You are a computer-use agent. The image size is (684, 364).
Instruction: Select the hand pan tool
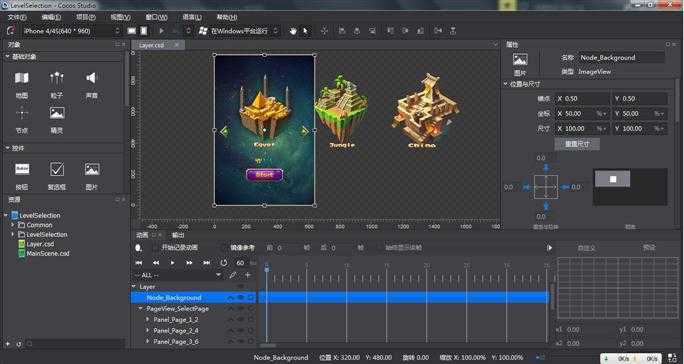pyautogui.click(x=293, y=31)
